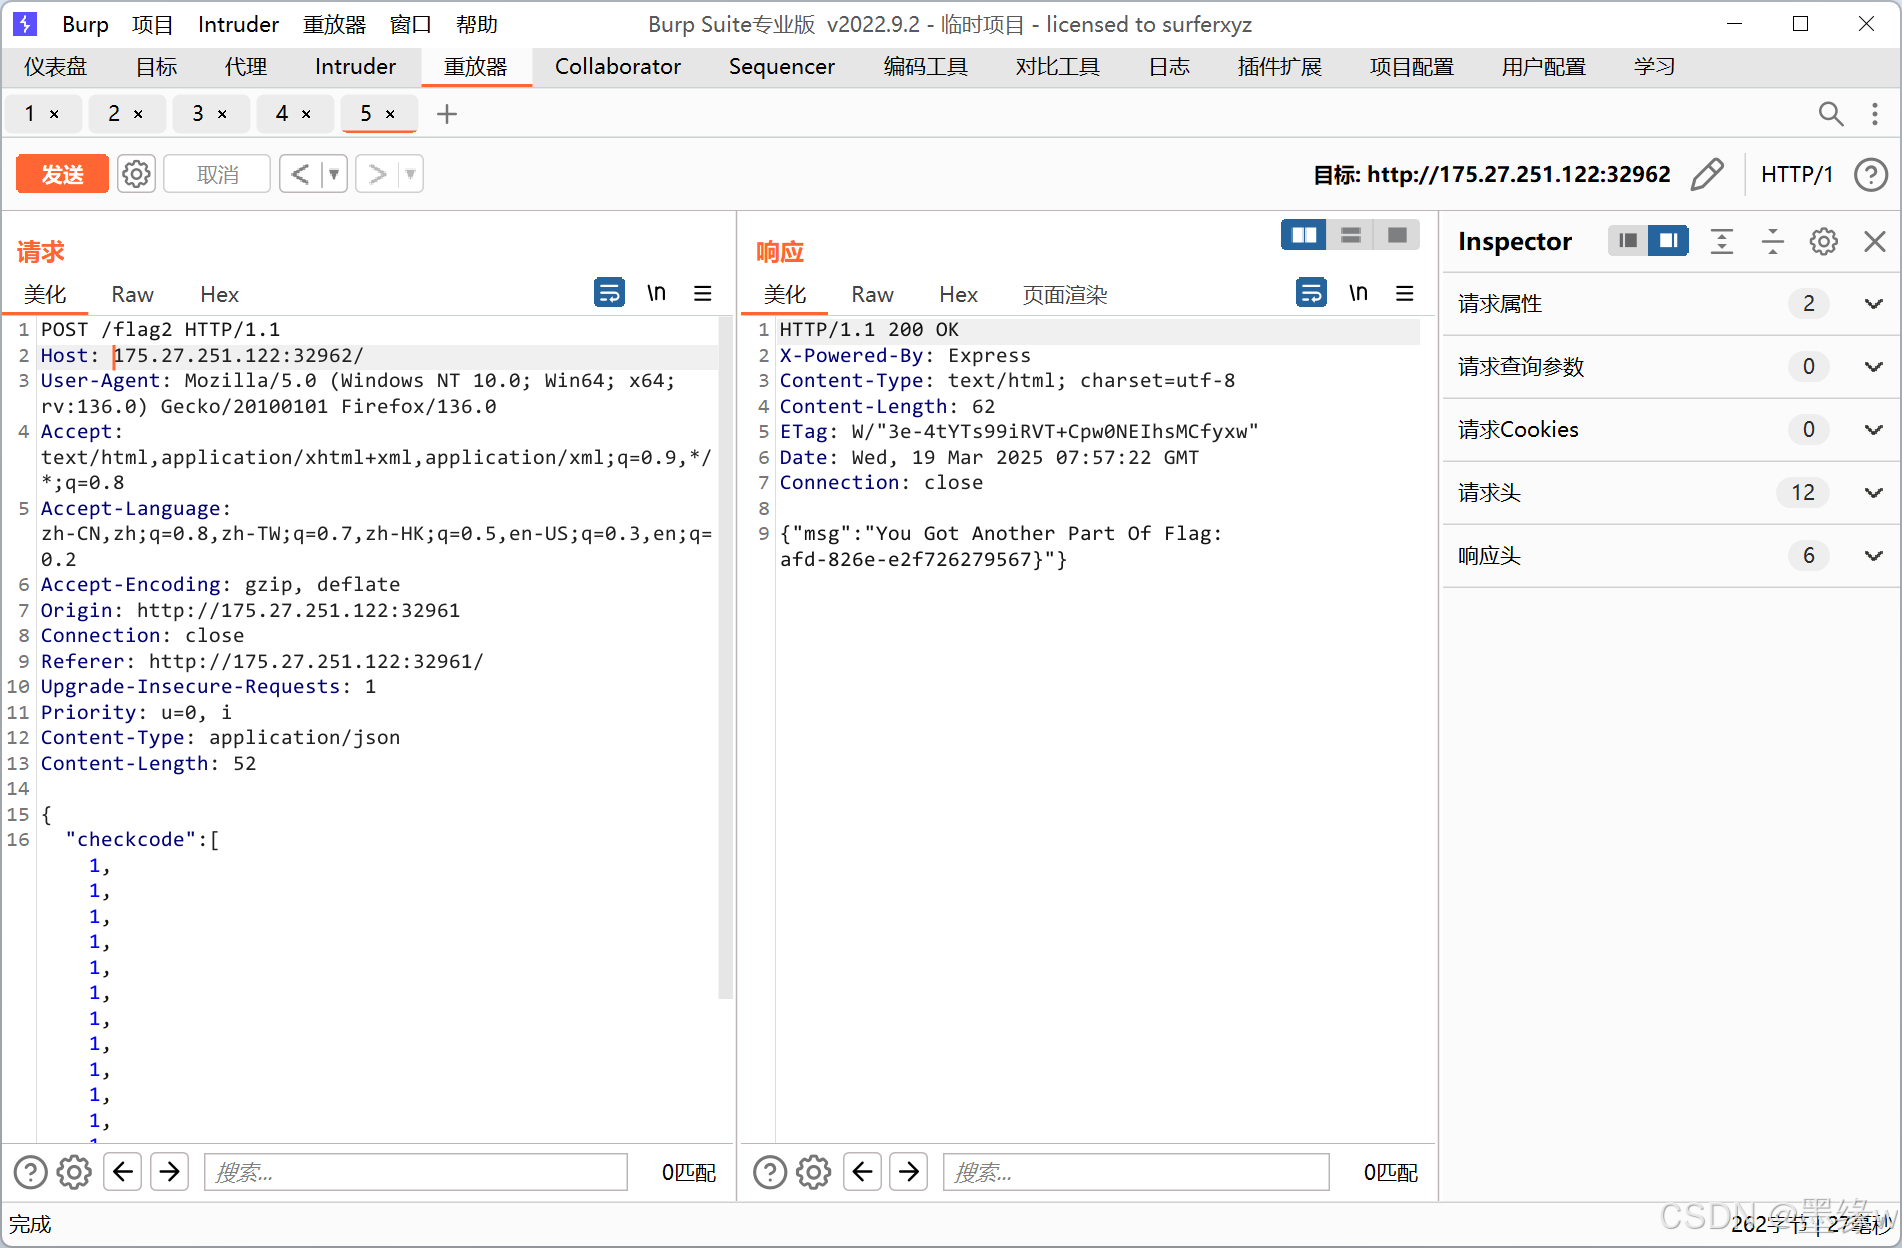Open request panel hamburger menu

[703, 293]
